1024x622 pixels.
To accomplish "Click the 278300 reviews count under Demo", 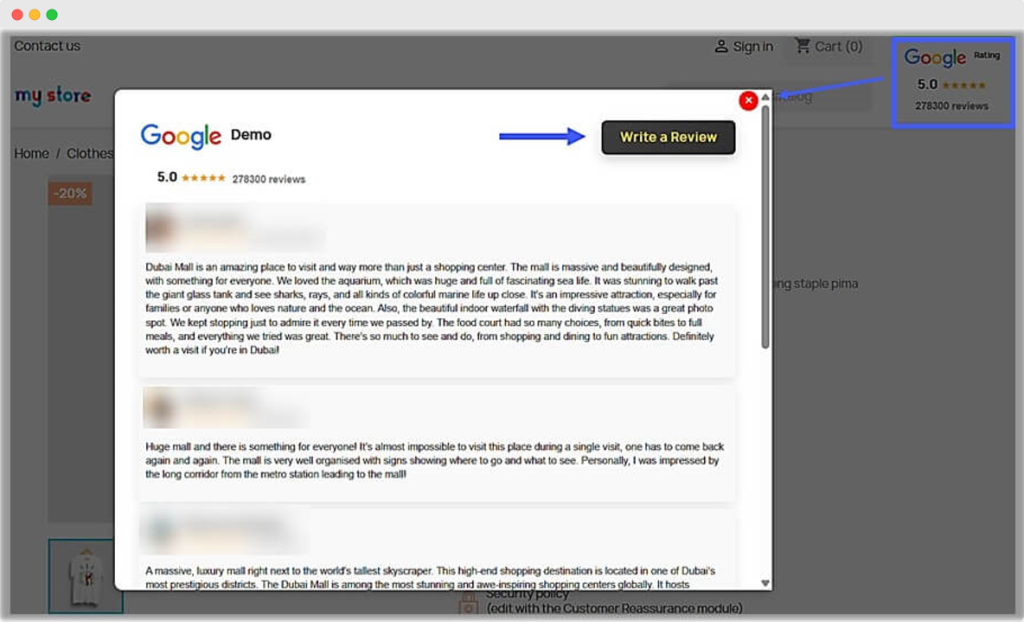I will (x=269, y=180).
